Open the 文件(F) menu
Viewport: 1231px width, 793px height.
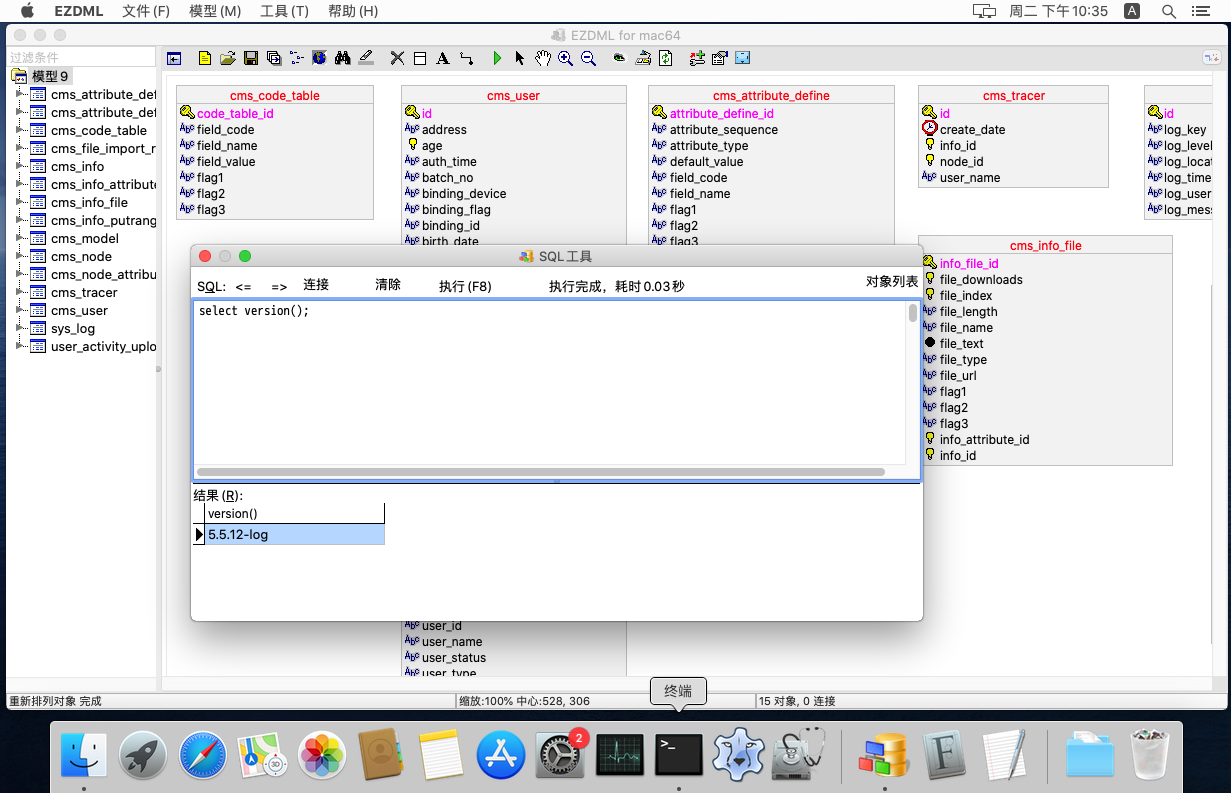pos(146,11)
